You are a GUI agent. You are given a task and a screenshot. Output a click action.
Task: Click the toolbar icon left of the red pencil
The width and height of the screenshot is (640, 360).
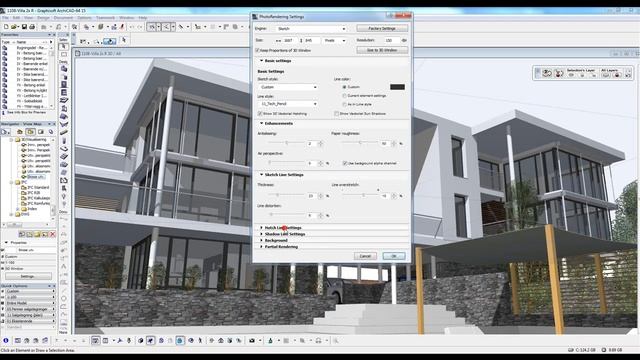tap(114, 27)
